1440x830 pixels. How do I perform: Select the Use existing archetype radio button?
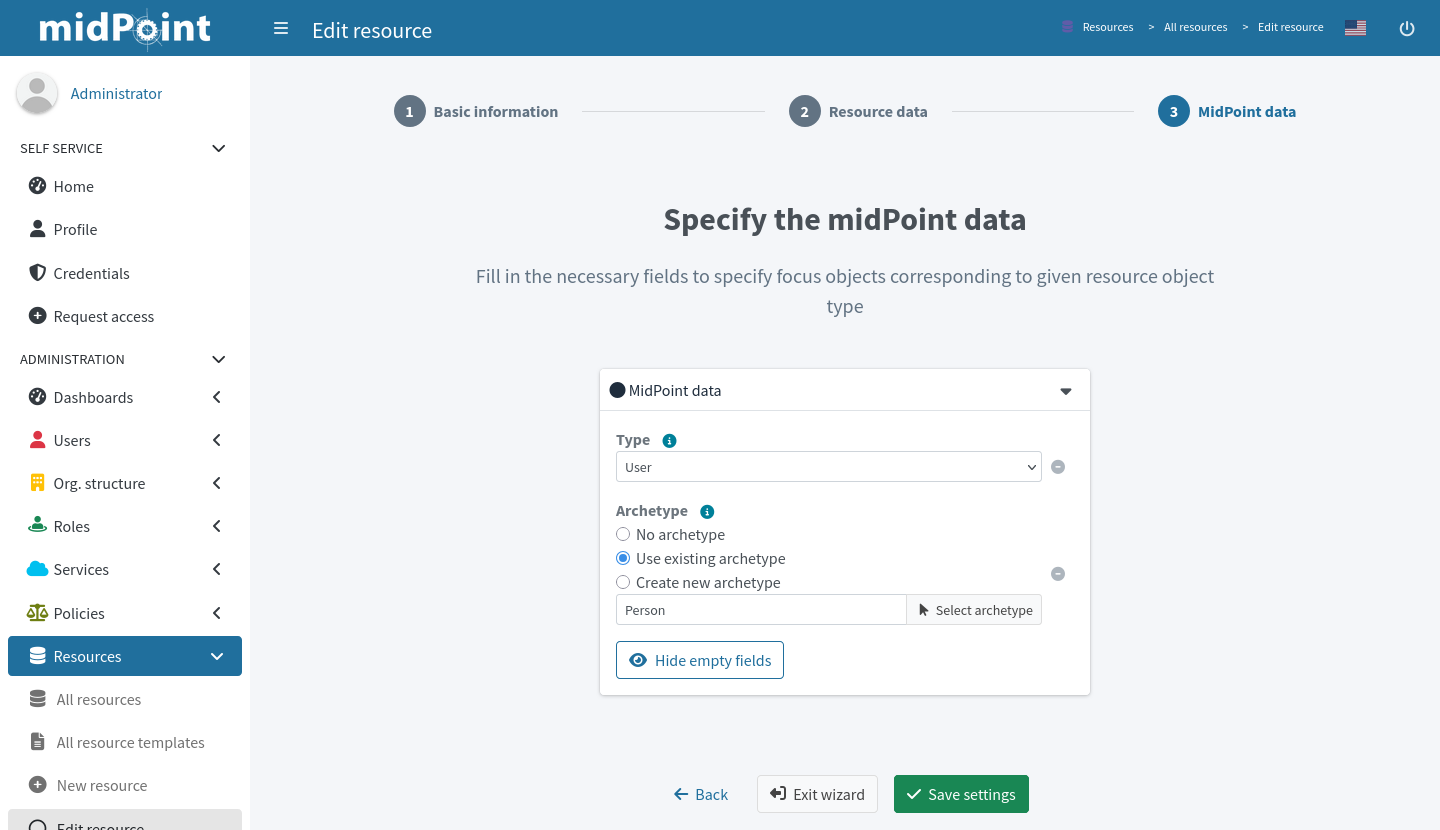[x=623, y=558]
